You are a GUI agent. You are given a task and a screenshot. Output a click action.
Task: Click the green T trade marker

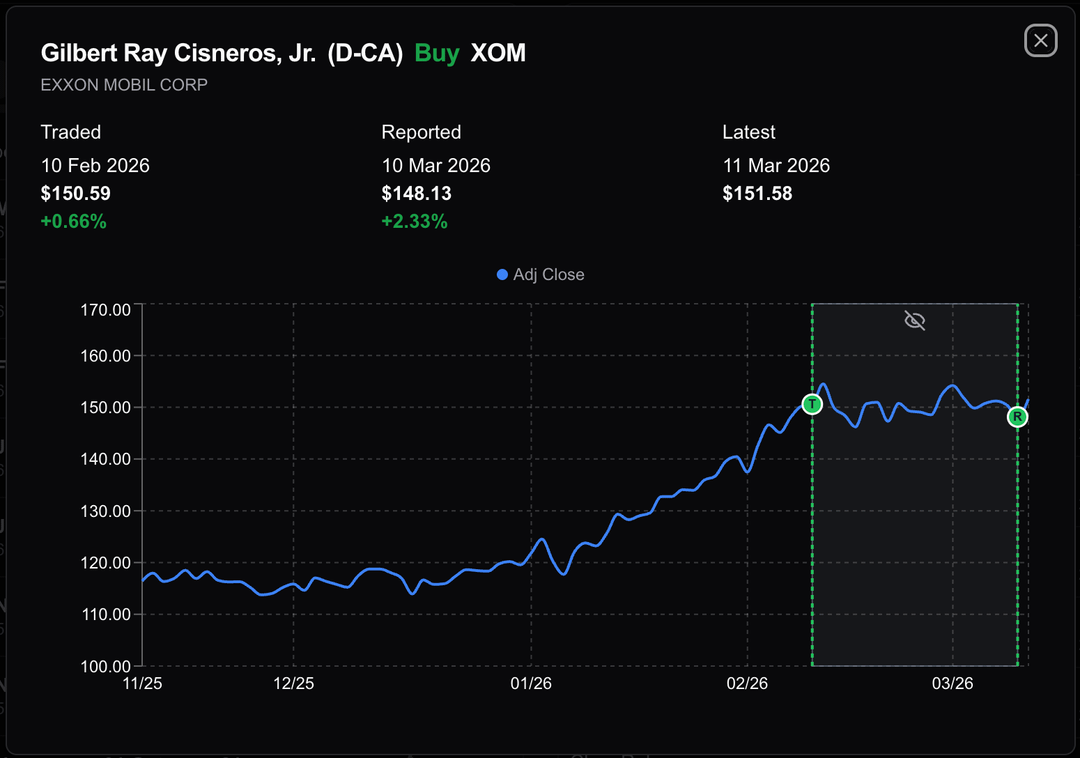click(x=812, y=404)
